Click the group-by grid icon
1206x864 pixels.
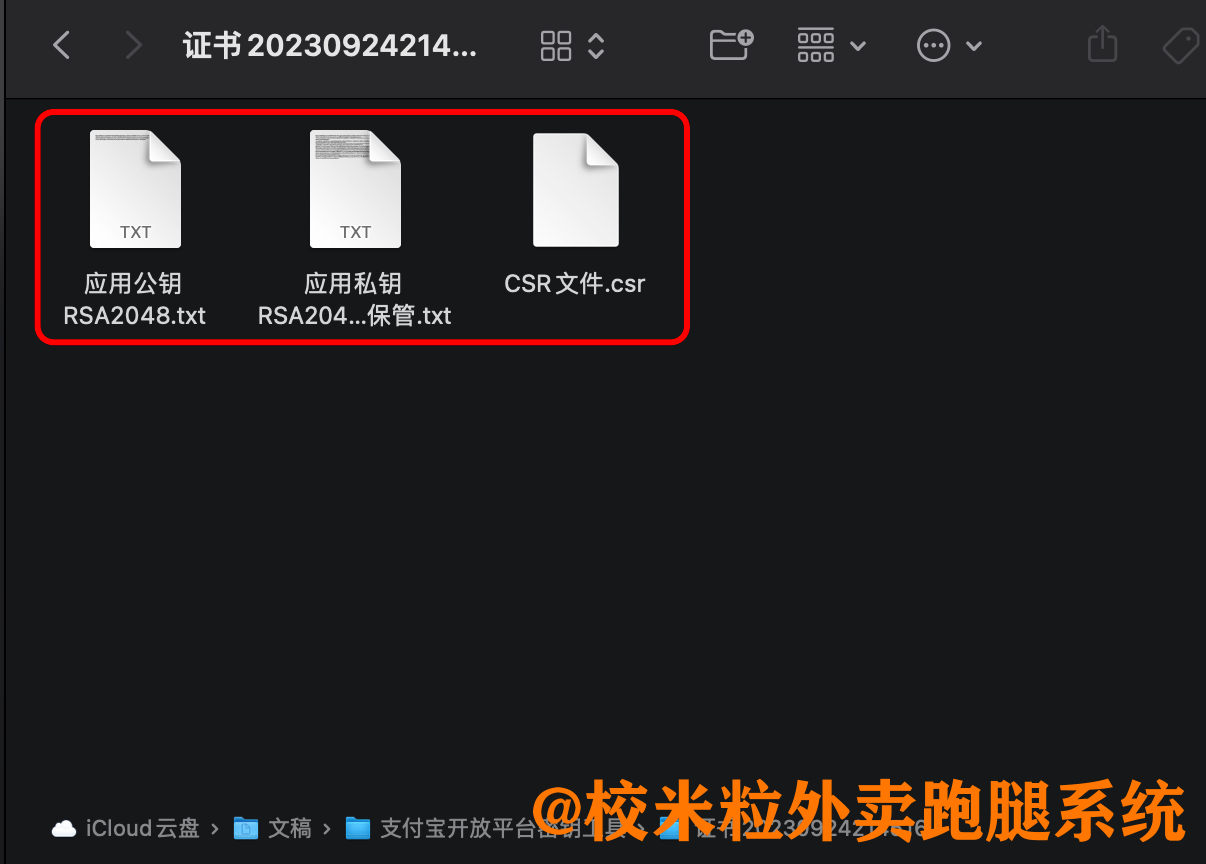[816, 45]
